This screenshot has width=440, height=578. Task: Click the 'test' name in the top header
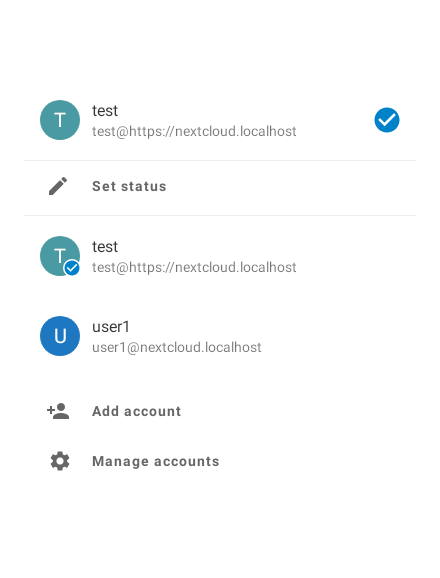point(105,111)
